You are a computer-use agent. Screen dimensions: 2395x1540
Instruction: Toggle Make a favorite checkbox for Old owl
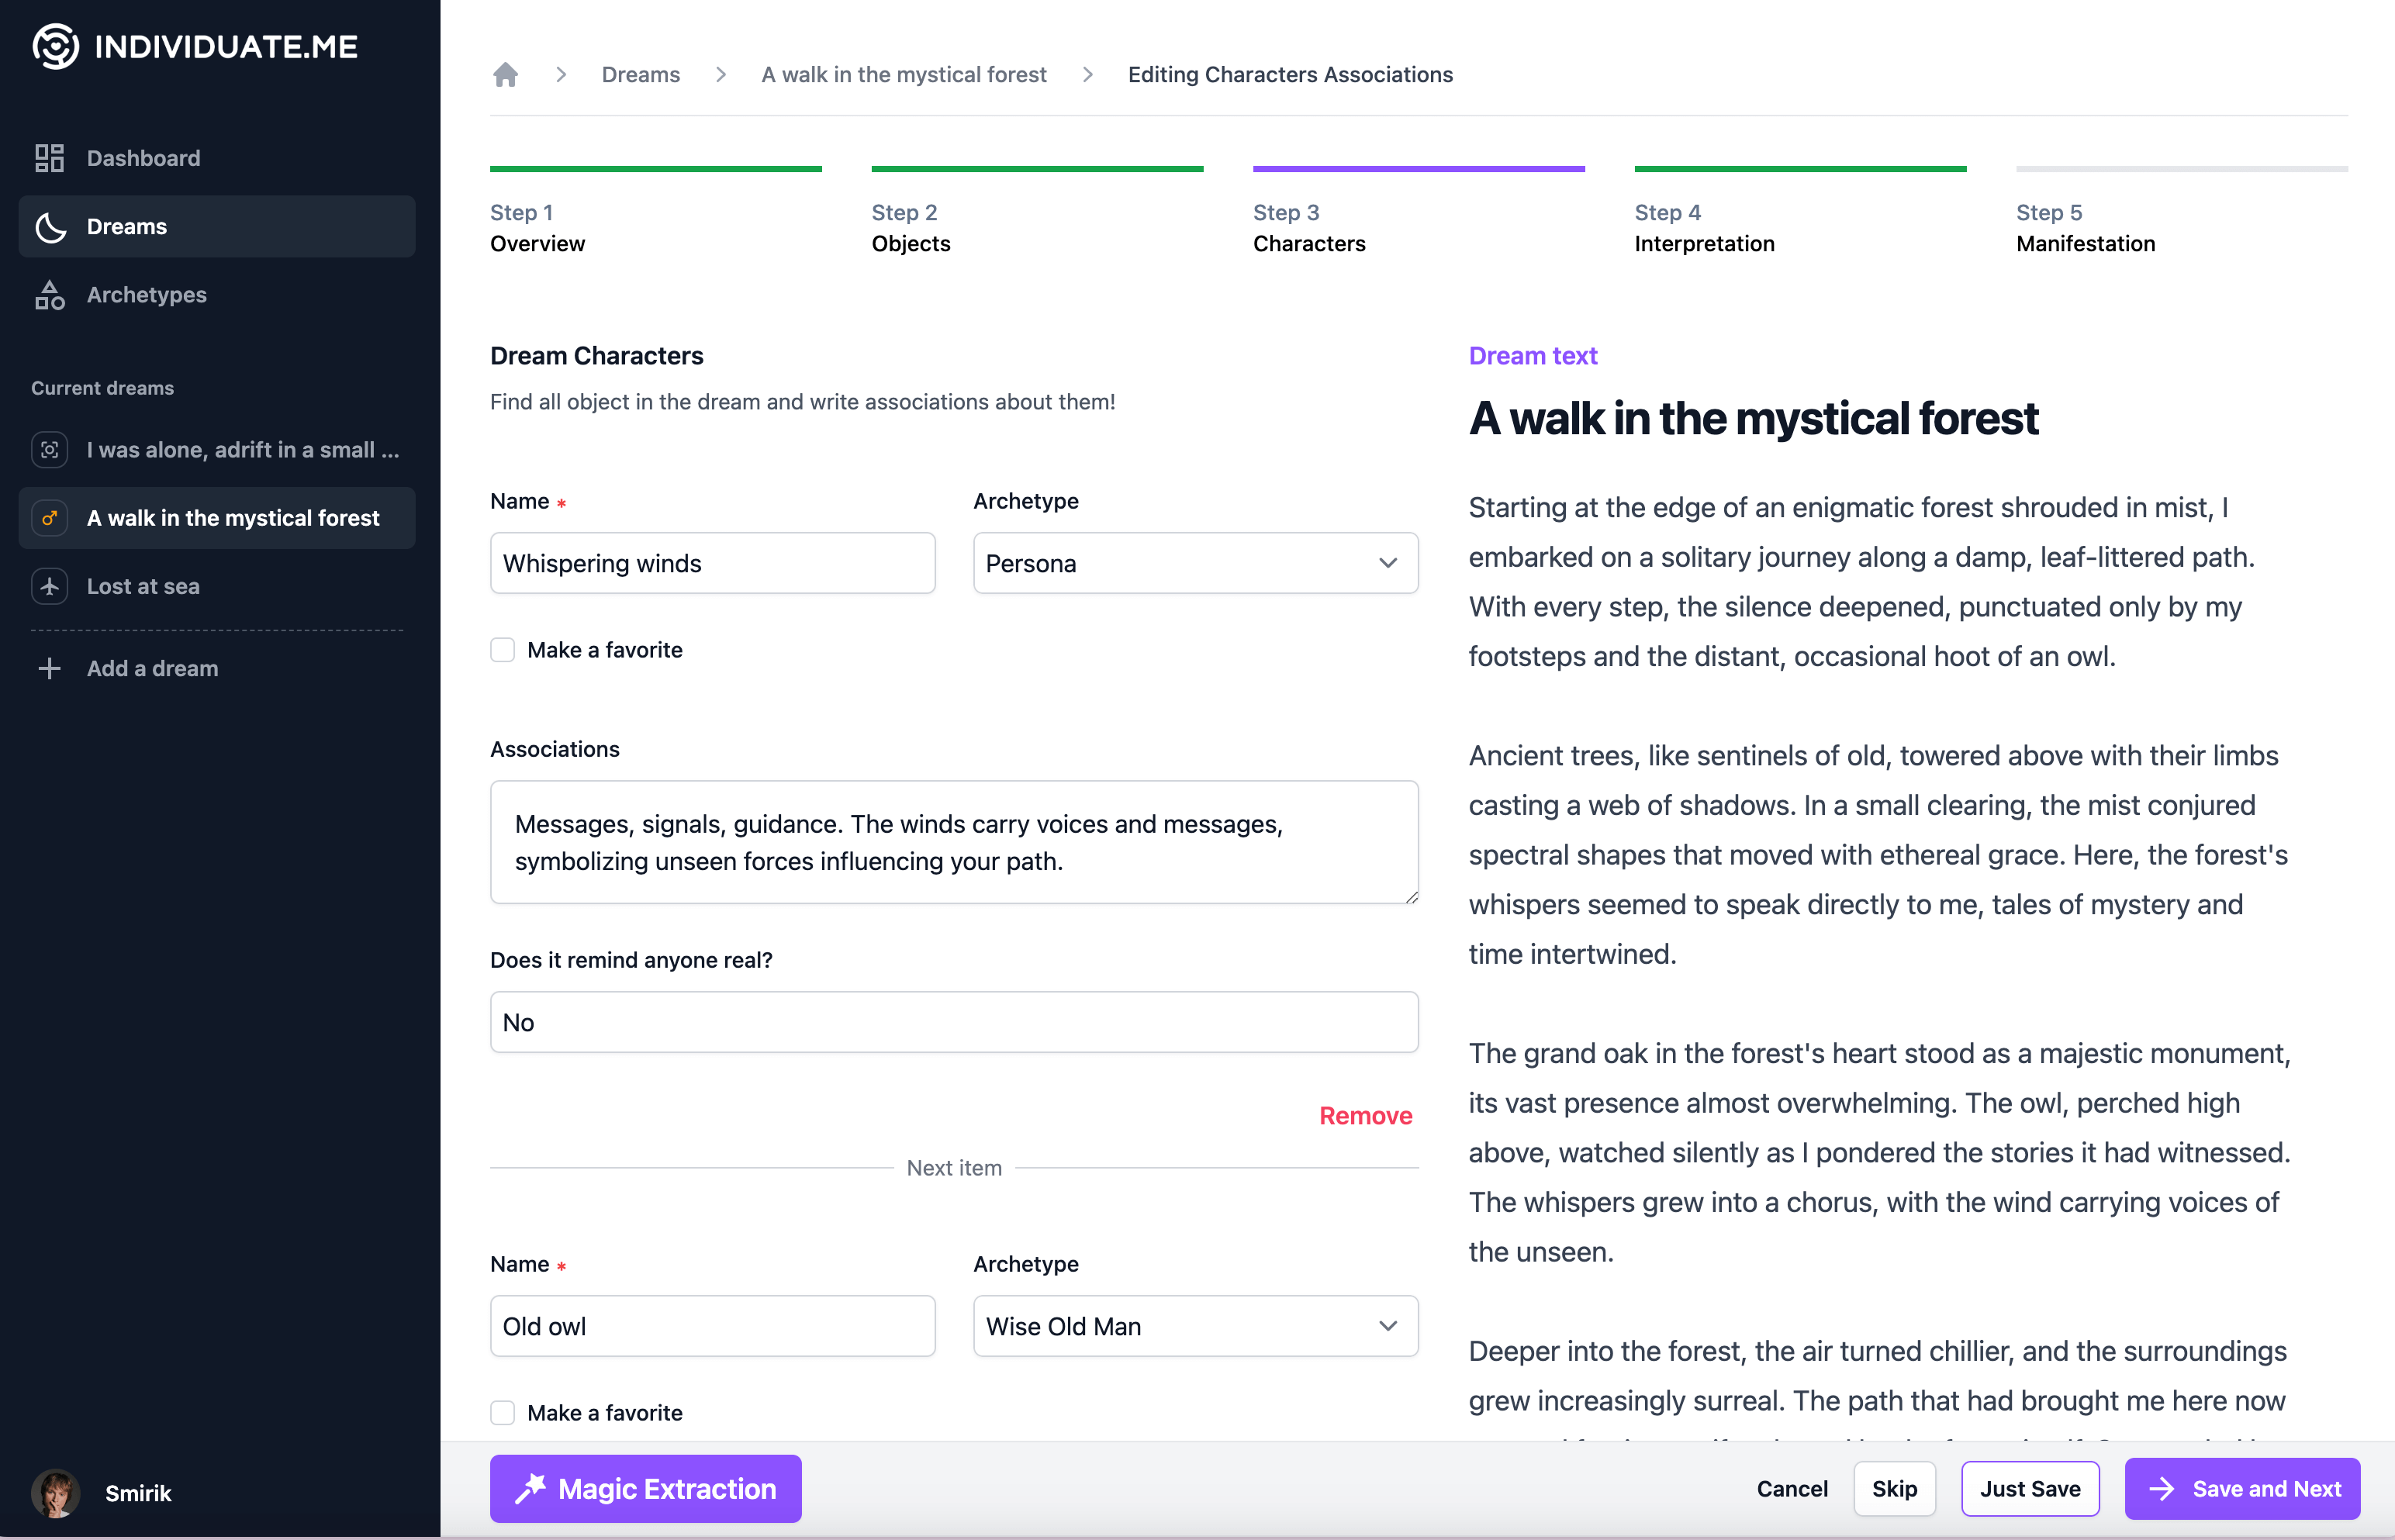(x=503, y=1411)
